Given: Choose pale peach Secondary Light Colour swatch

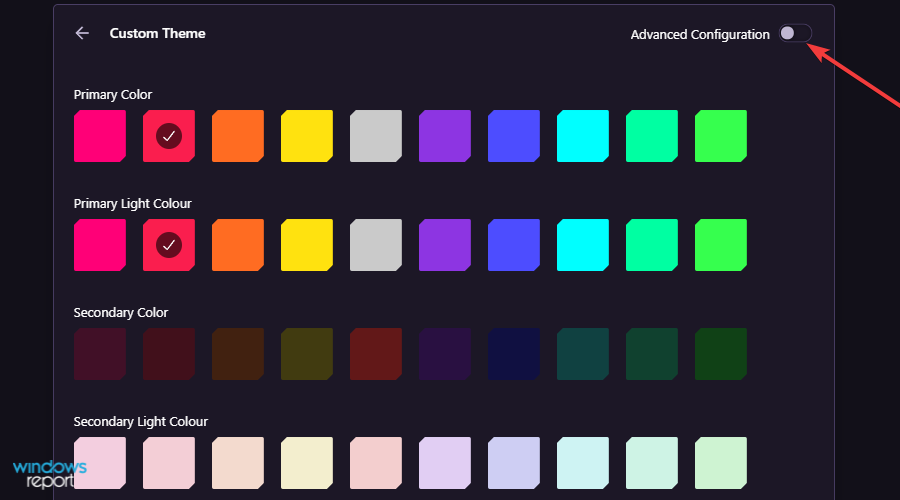Looking at the screenshot, I should 238,463.
